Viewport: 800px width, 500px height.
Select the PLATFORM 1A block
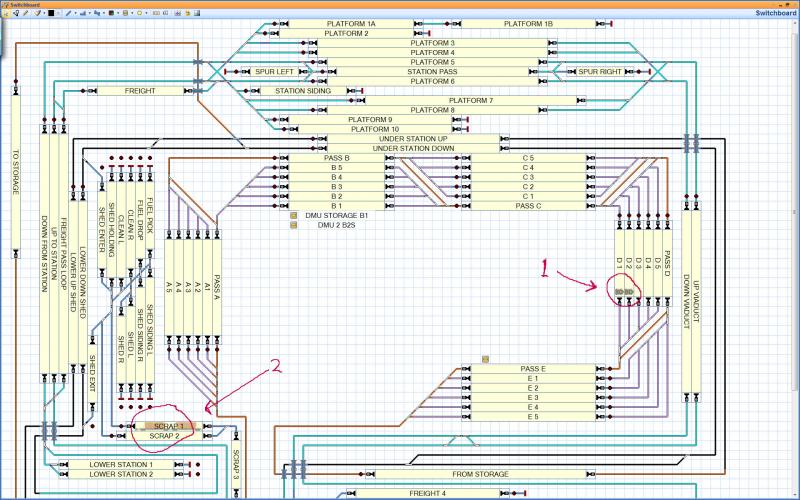(x=351, y=23)
